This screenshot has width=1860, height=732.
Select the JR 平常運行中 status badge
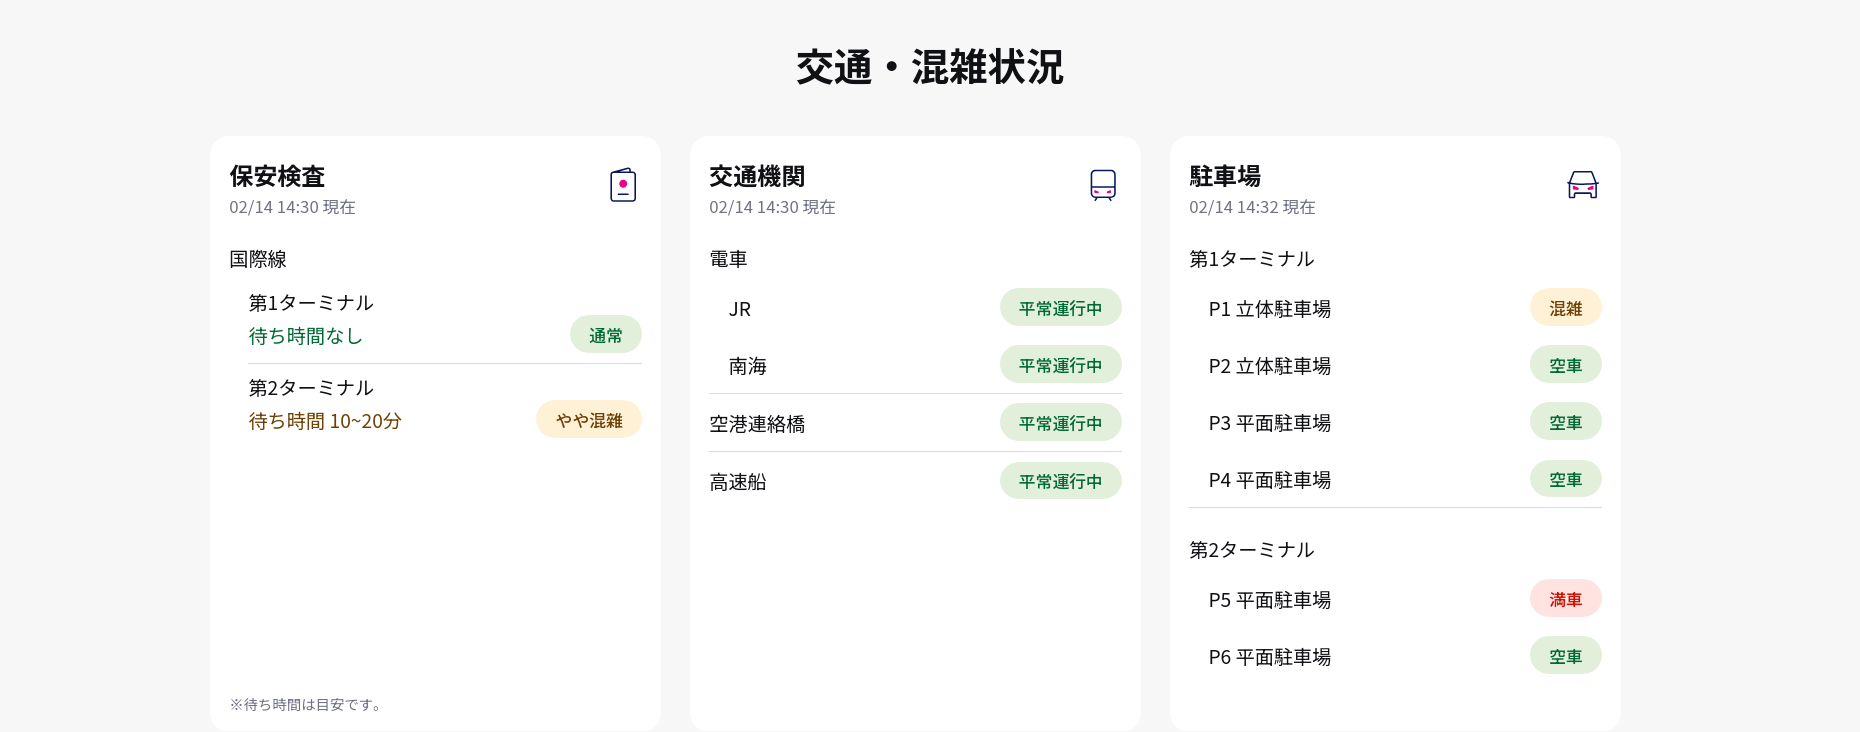1060,308
